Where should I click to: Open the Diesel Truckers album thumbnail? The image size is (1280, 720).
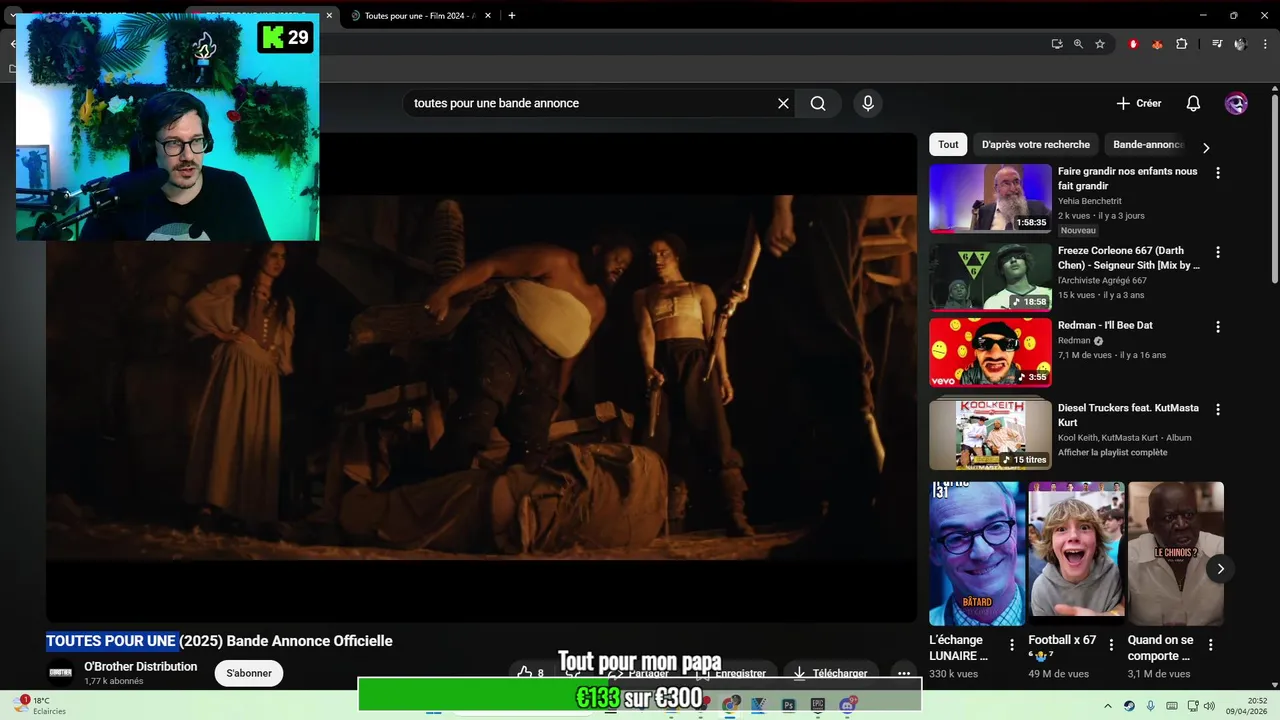pyautogui.click(x=990, y=434)
